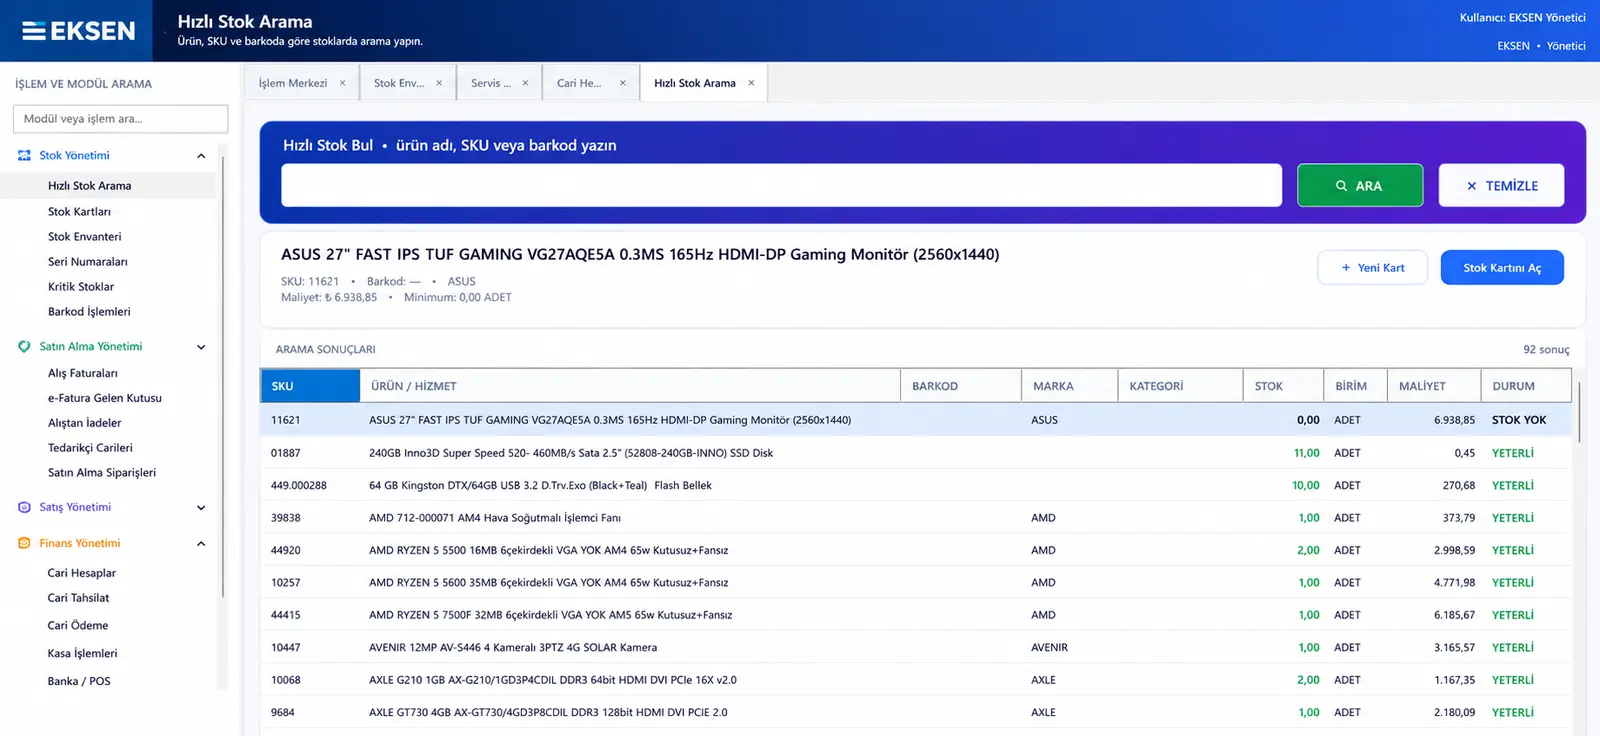Select the AVENIR 12MP SOLAR Kamera row
The image size is (1600, 736).
(916, 648)
